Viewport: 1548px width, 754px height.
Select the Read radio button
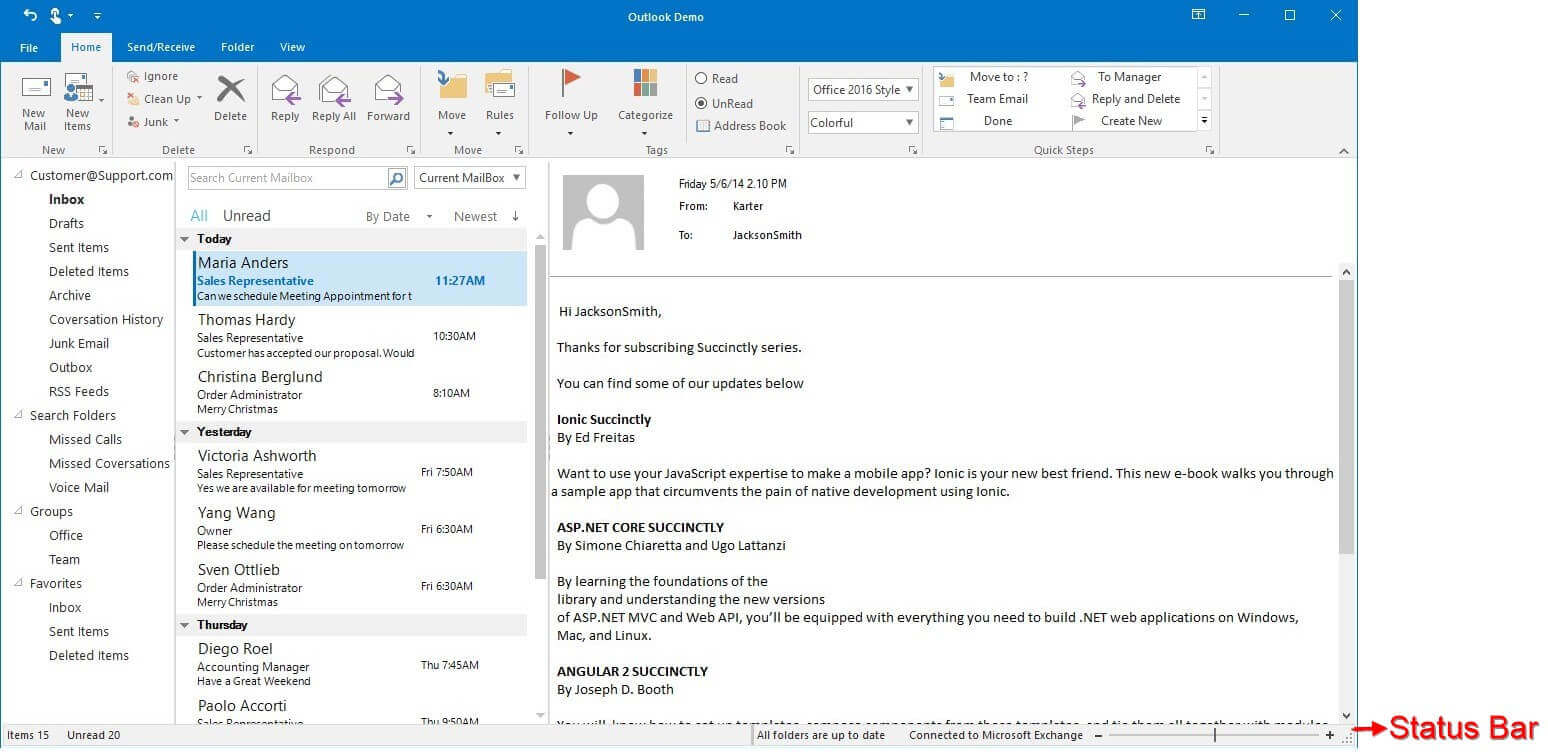coord(702,79)
